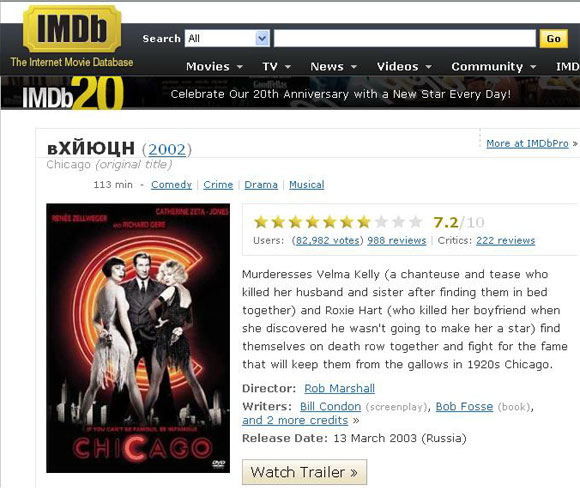Image resolution: width=580 pixels, height=491 pixels.
Task: Click the IMDb logo
Action: coord(72,29)
